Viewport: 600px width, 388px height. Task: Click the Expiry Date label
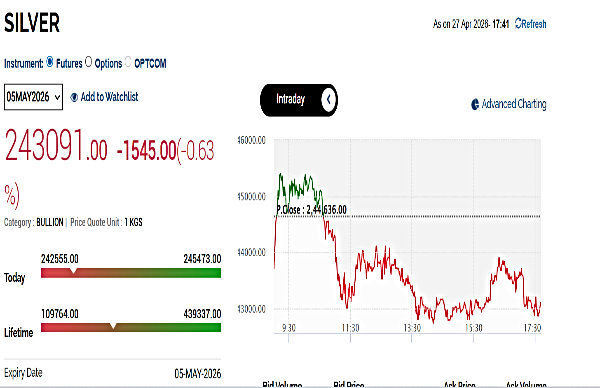pyautogui.click(x=23, y=373)
